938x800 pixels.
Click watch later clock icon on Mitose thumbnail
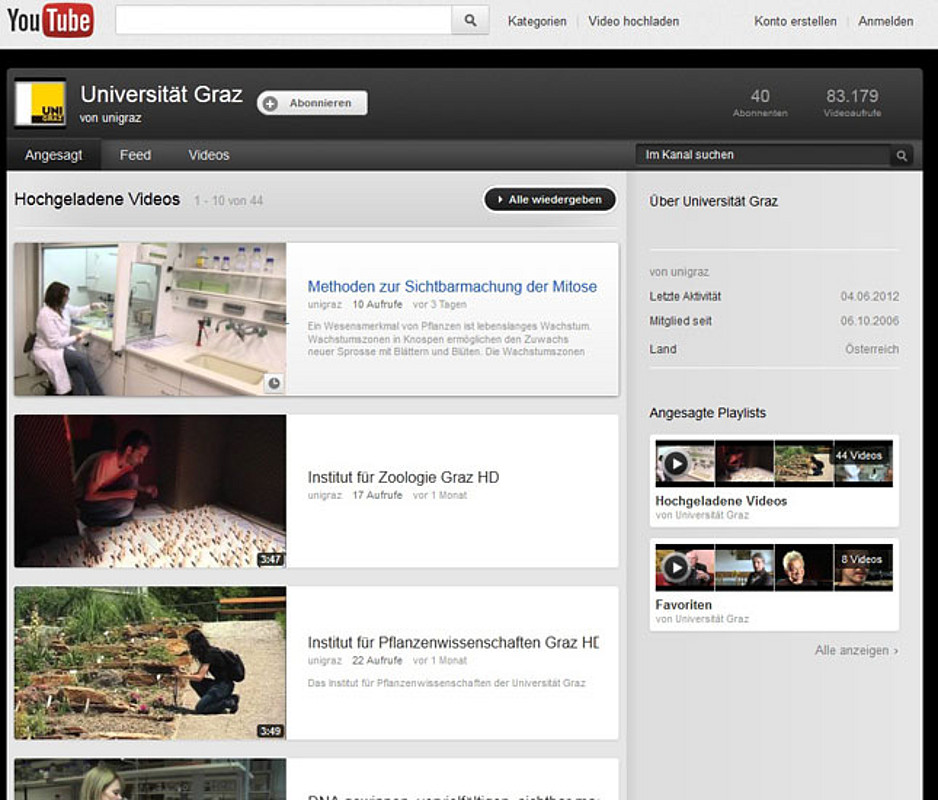(274, 383)
